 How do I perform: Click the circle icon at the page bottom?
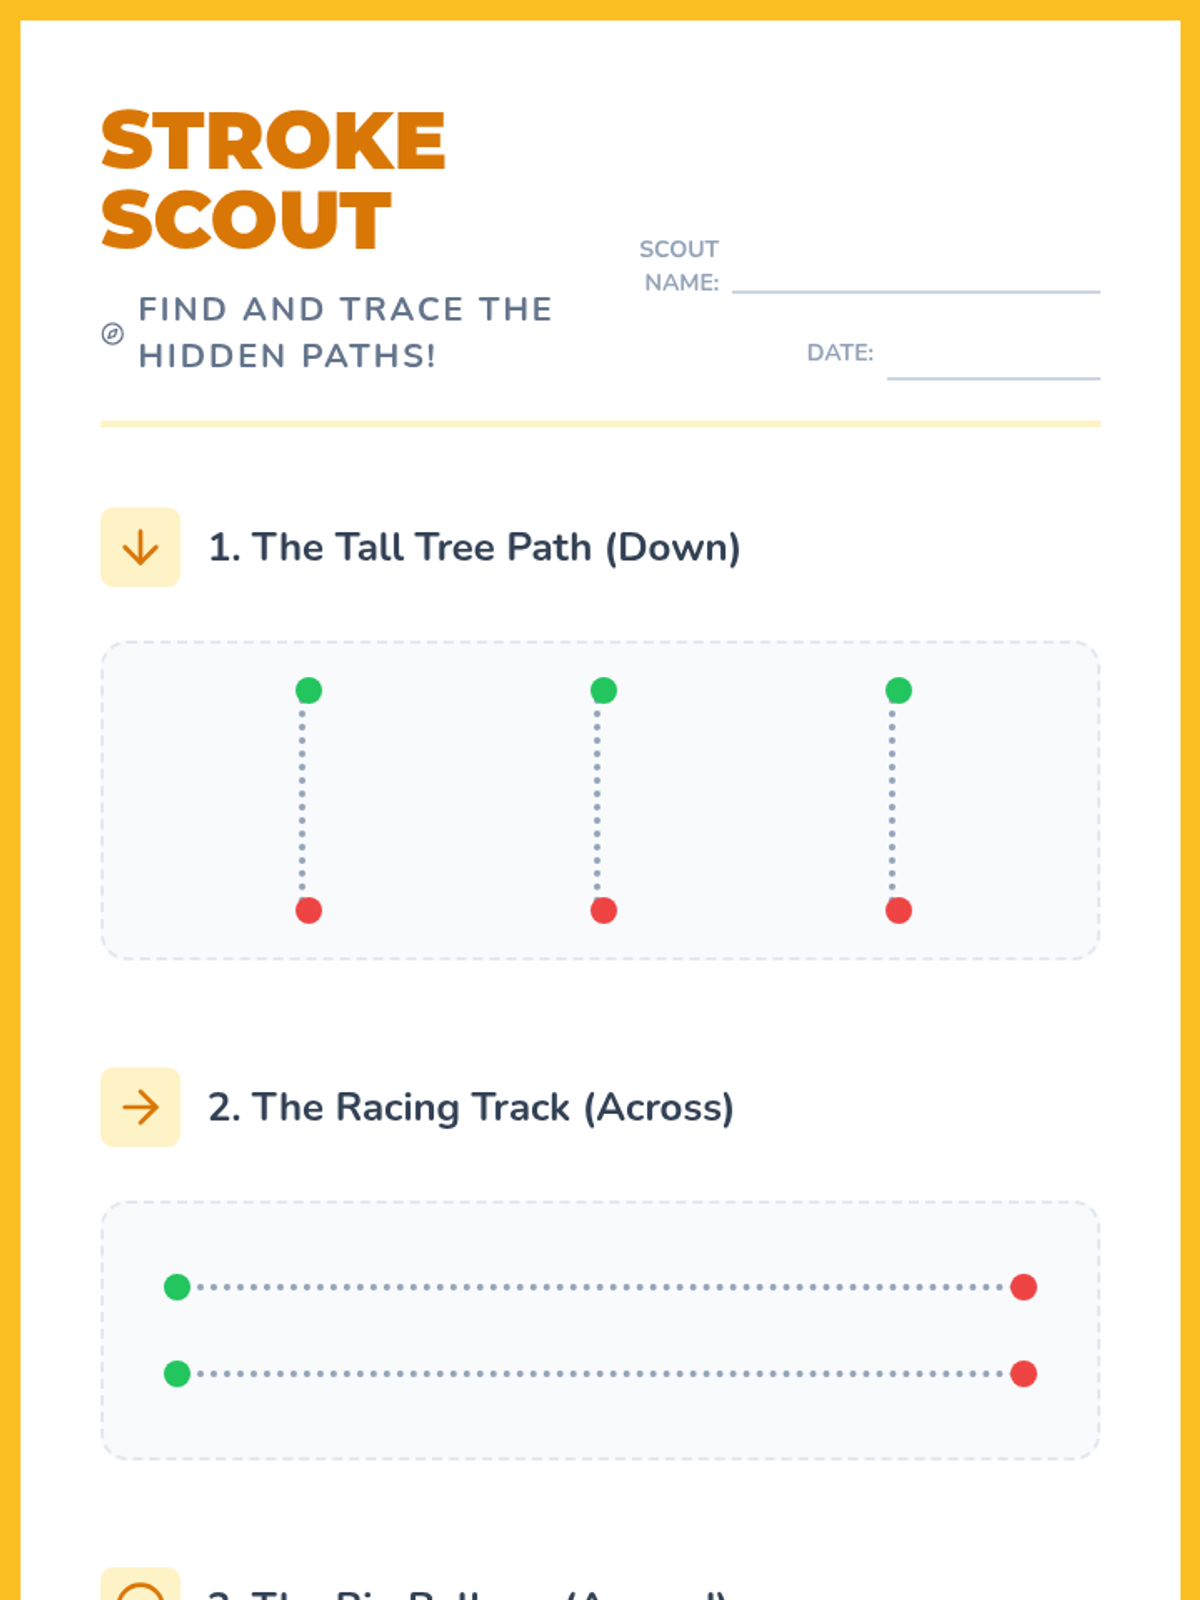[140, 1590]
